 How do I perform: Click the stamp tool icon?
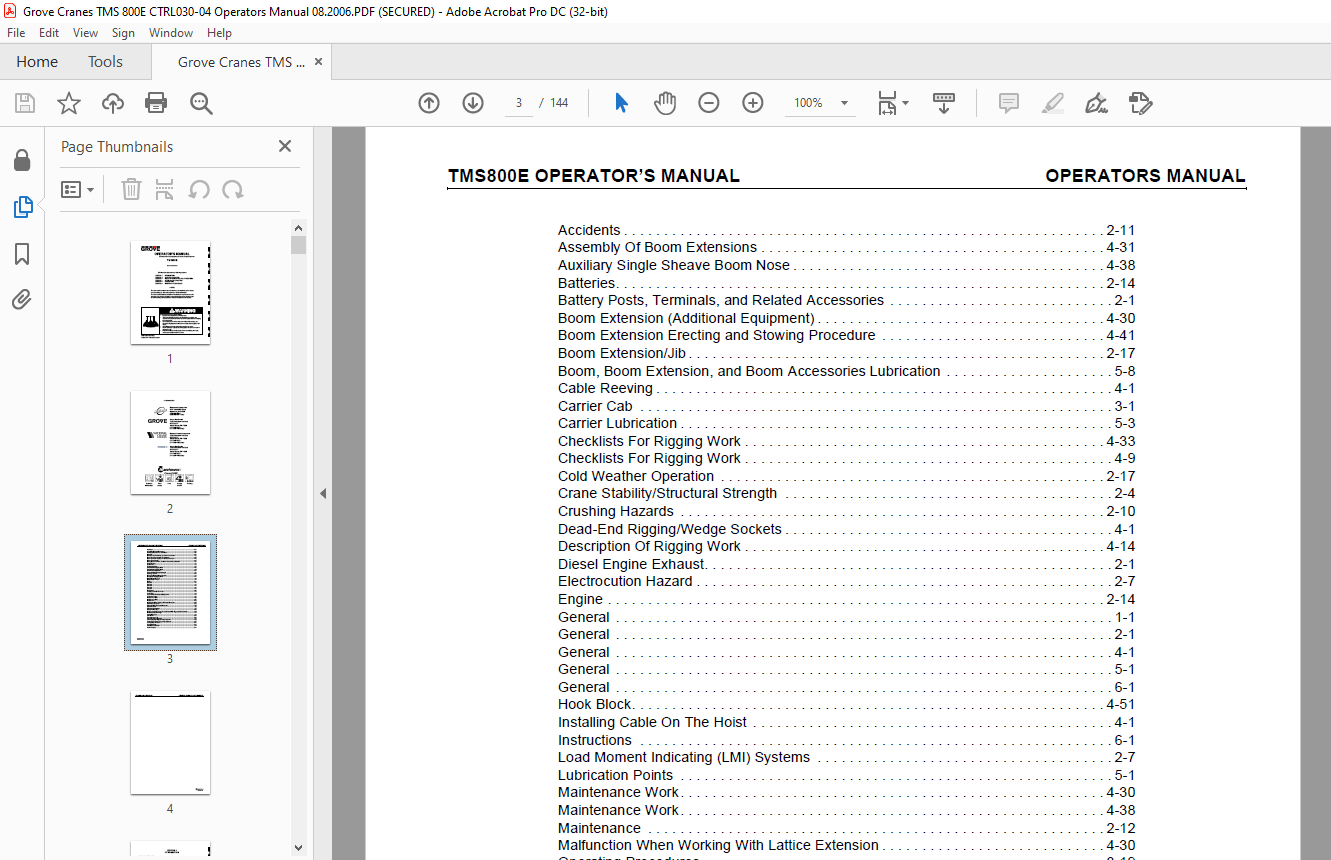1140,103
